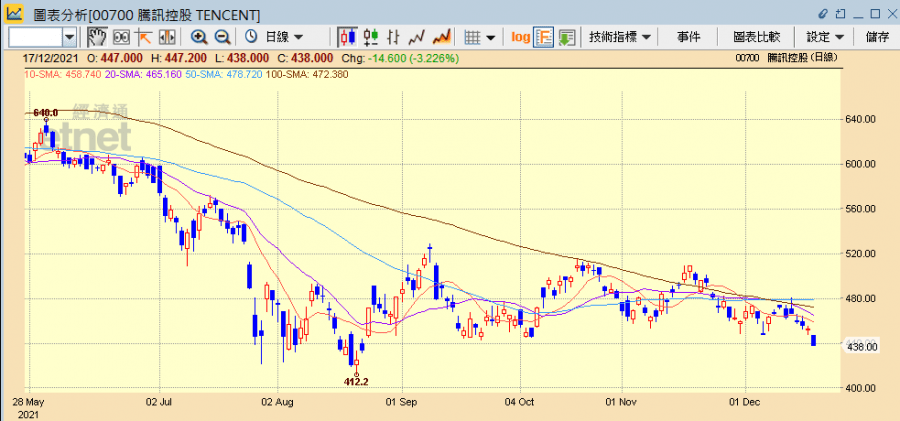Click the horizontal range adjust icon

(165, 37)
